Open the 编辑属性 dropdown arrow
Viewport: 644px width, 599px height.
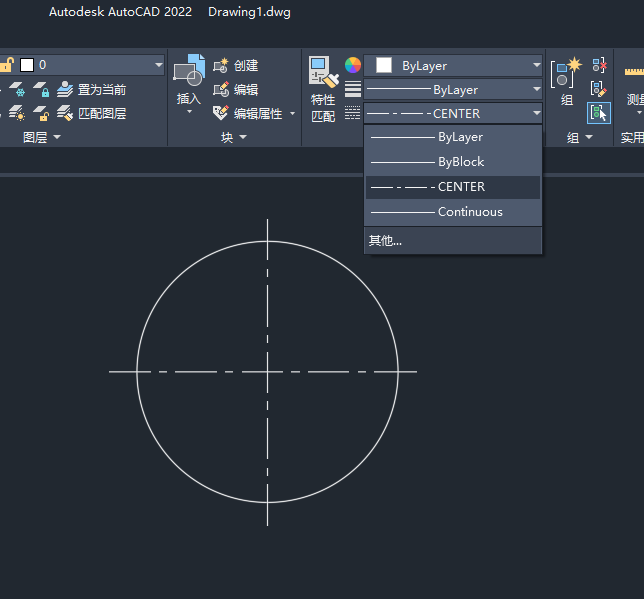[292, 113]
